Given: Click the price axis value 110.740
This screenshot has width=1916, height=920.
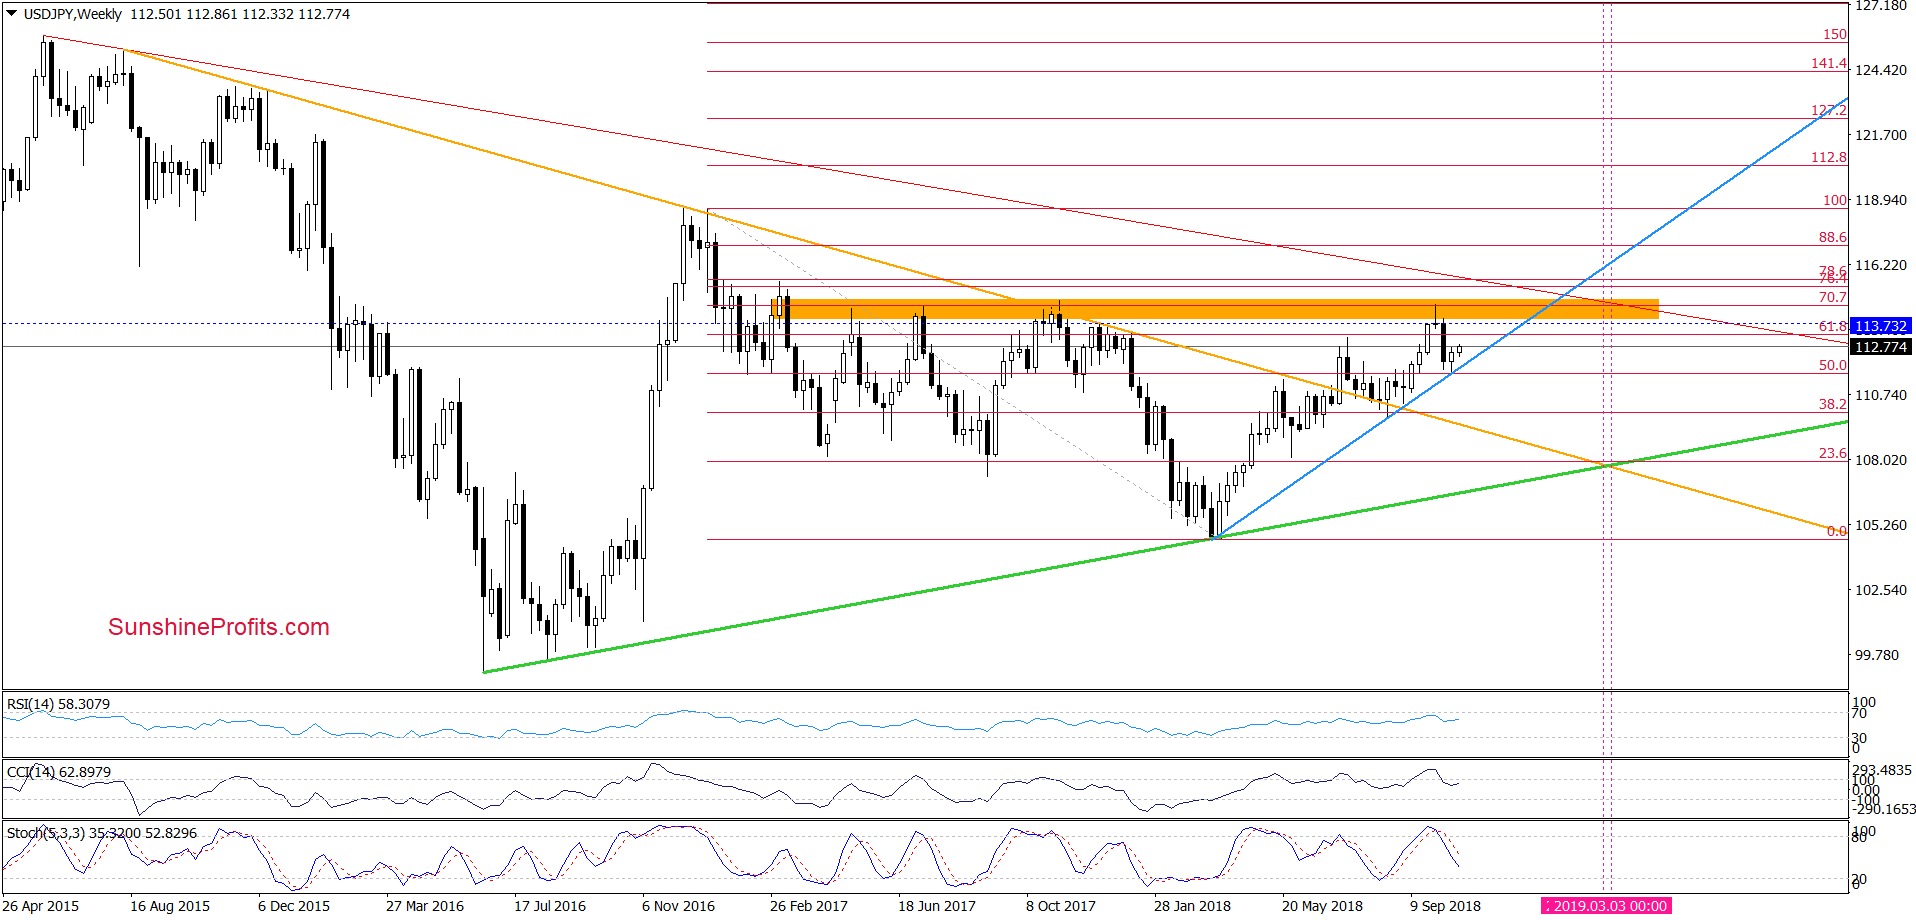Looking at the screenshot, I should click(1881, 395).
